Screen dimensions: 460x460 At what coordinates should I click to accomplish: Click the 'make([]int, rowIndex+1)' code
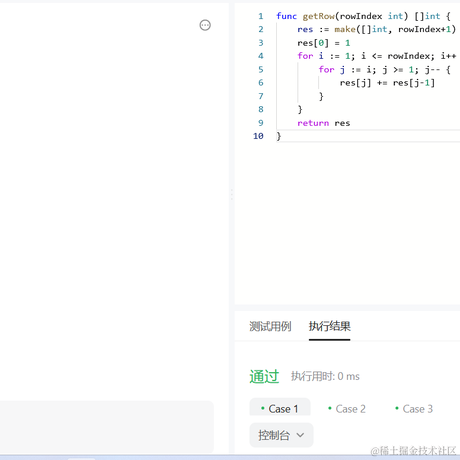tap(395, 29)
